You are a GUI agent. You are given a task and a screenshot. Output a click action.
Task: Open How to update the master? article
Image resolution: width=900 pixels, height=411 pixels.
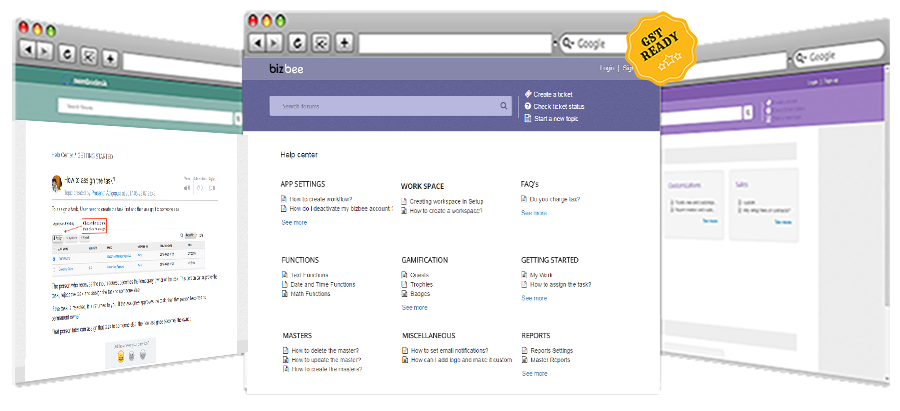(x=326, y=360)
